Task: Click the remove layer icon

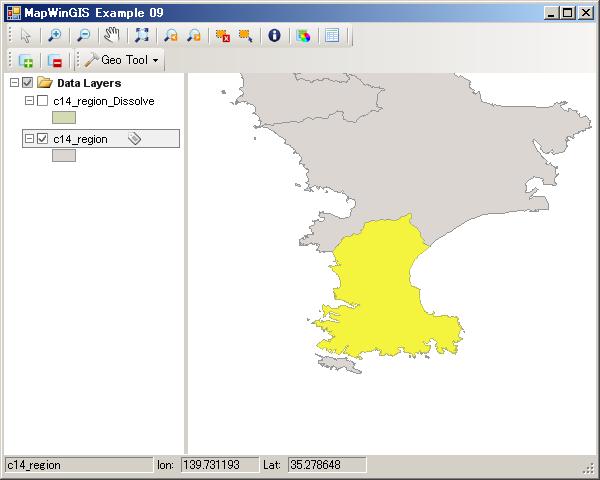Action: (54, 60)
